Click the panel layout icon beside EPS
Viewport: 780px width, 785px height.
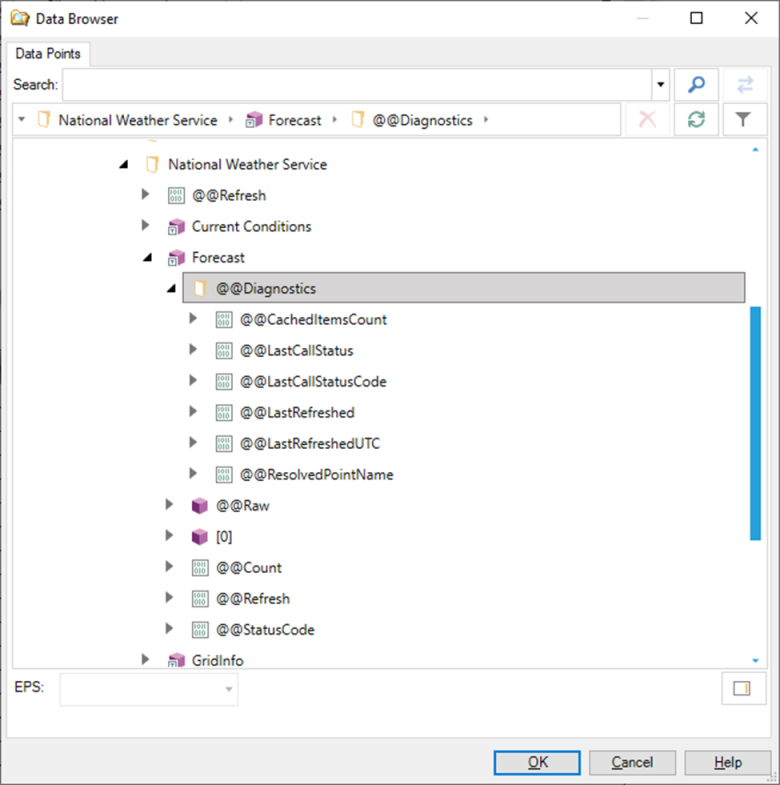pyautogui.click(x=742, y=688)
